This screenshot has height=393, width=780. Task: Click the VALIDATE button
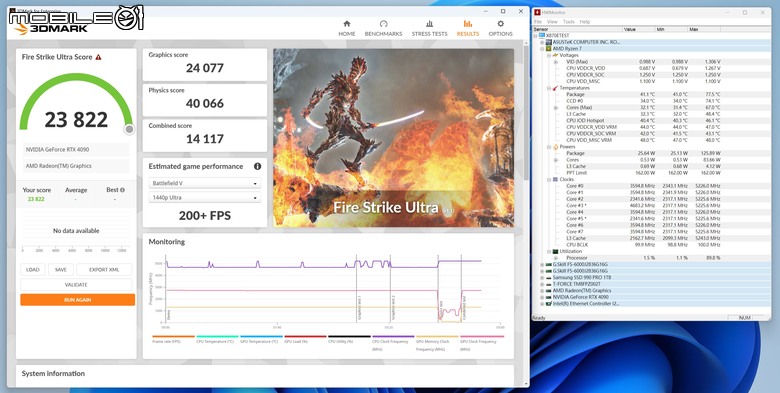pyautogui.click(x=76, y=285)
